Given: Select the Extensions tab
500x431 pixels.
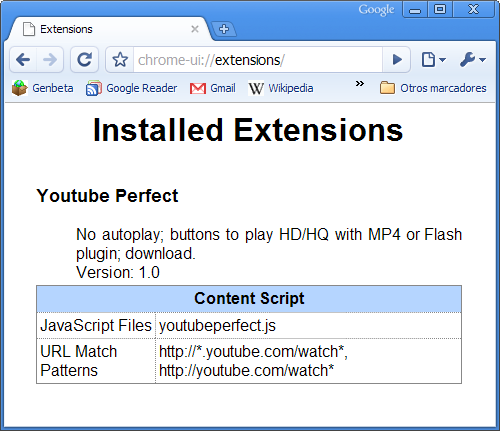Looking at the screenshot, I should [108, 29].
